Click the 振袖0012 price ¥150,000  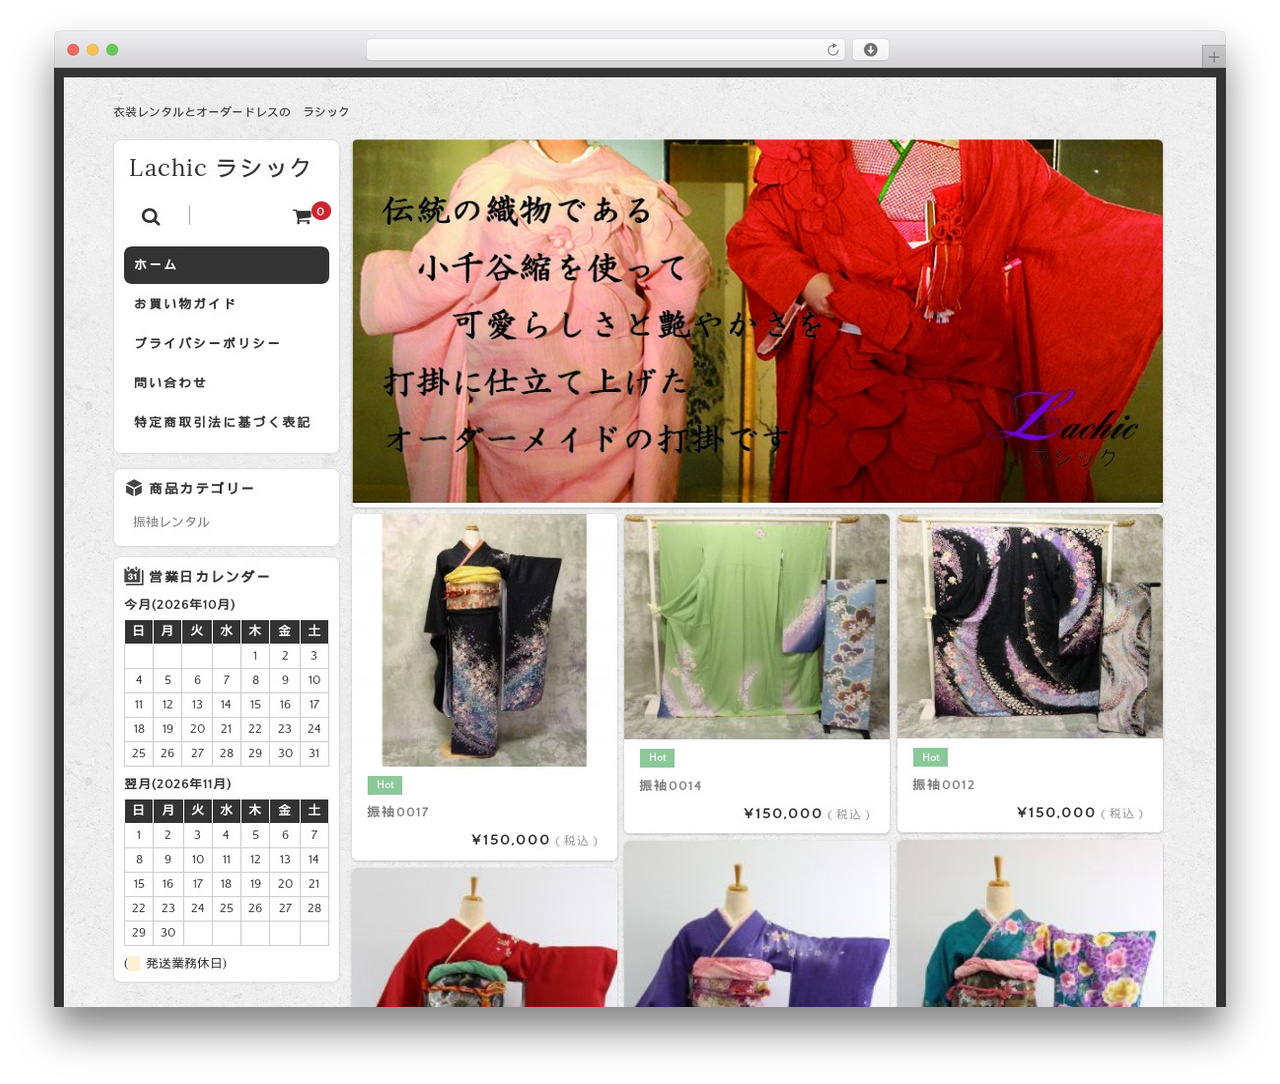point(1056,813)
